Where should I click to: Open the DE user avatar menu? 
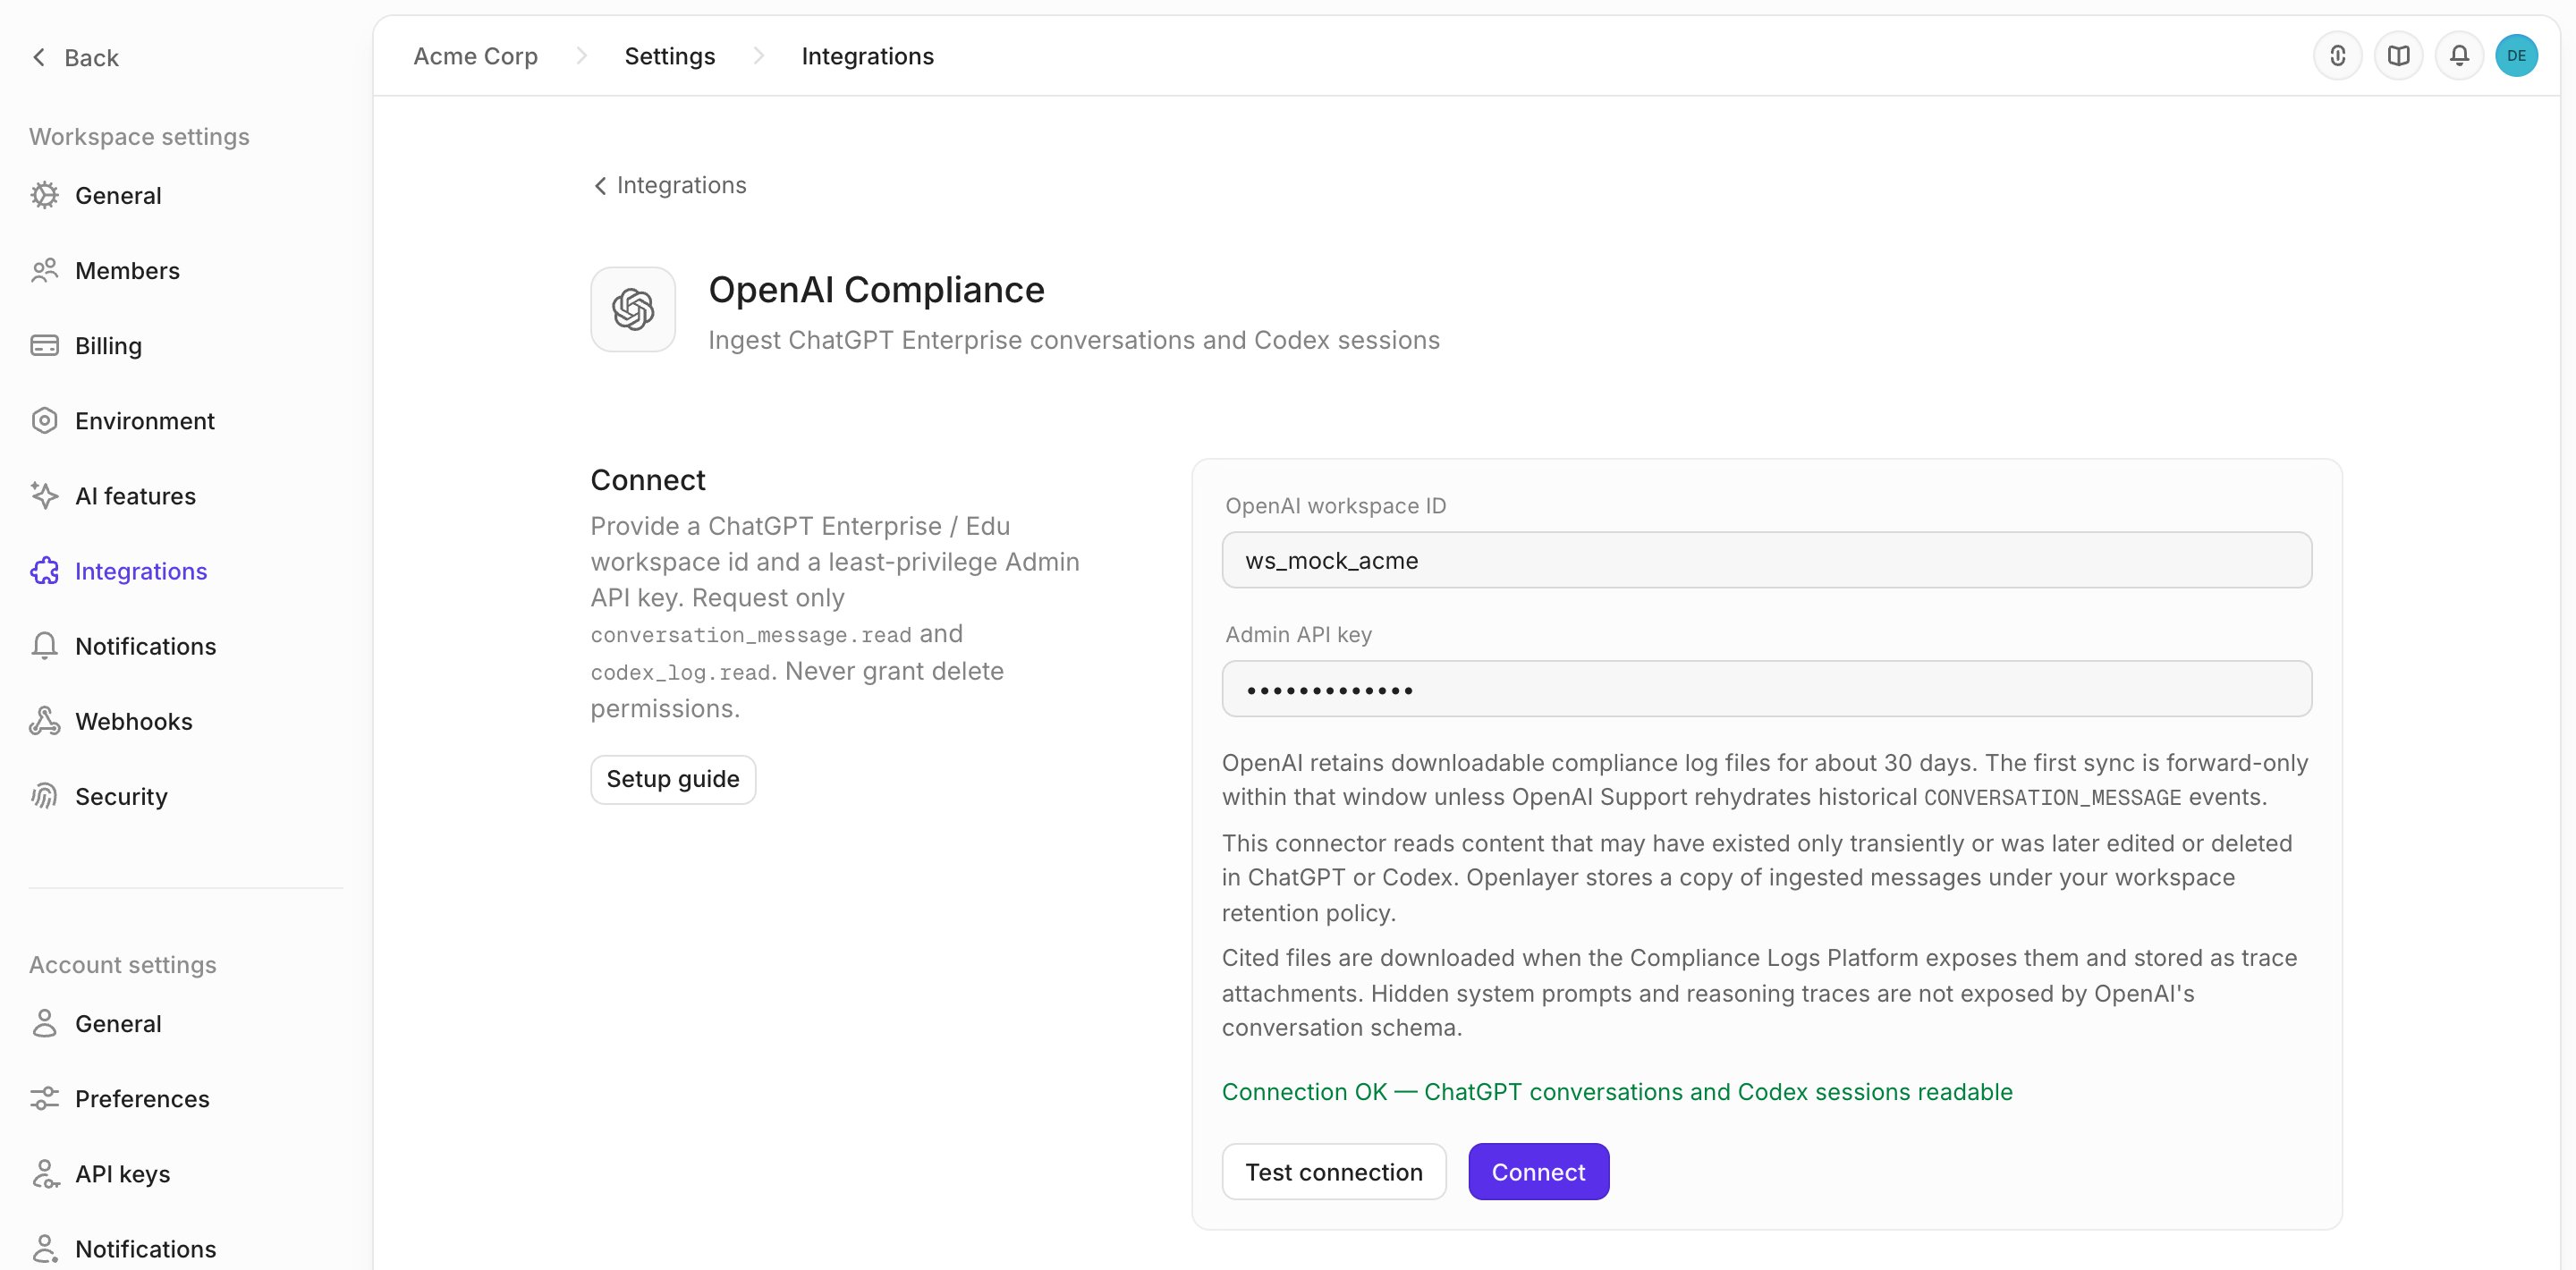(2516, 55)
